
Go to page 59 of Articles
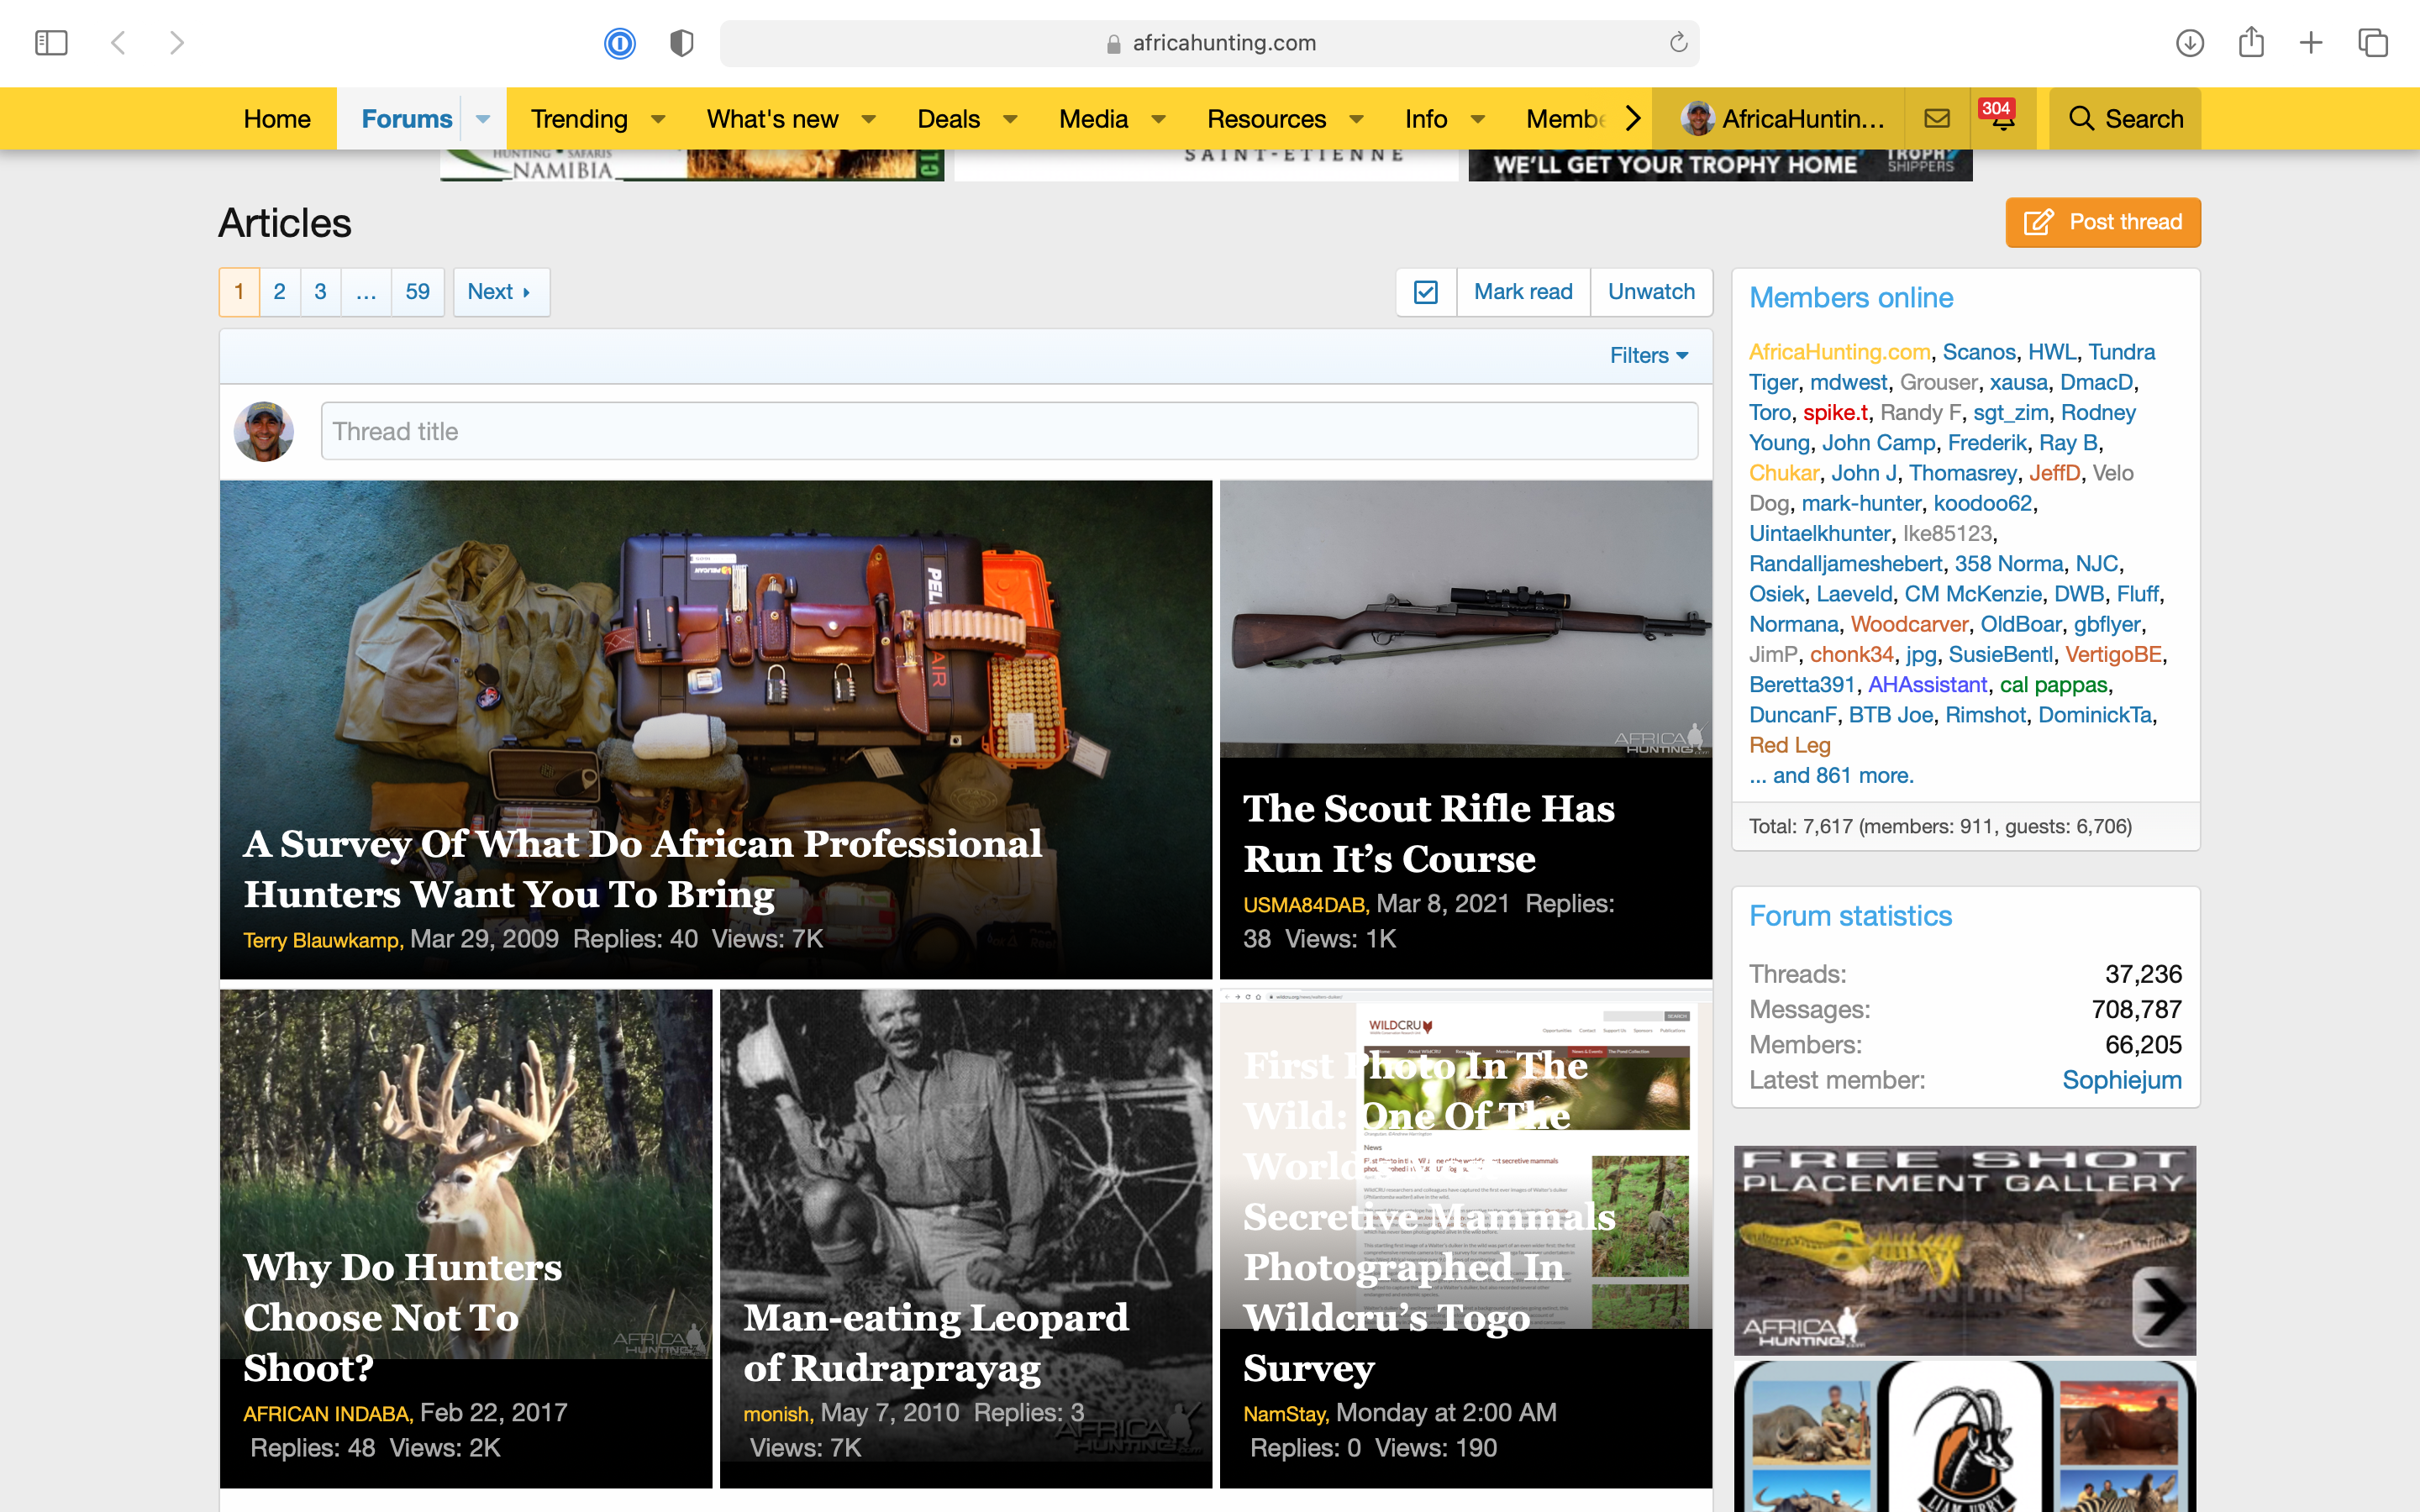pyautogui.click(x=417, y=292)
